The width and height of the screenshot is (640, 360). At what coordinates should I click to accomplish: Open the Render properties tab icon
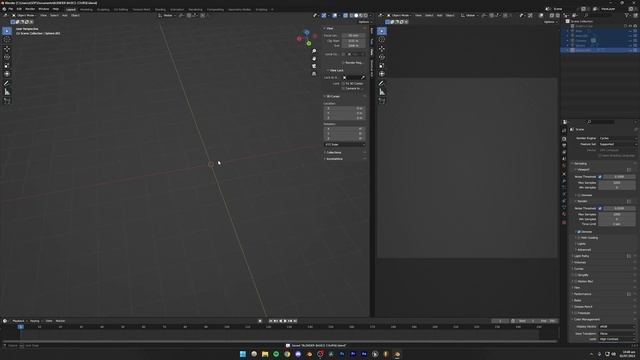click(x=564, y=138)
